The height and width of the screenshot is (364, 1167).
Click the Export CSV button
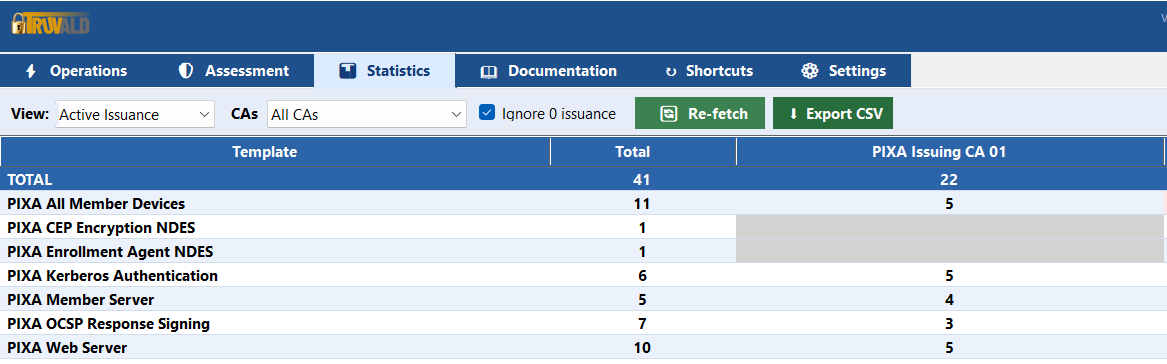pyautogui.click(x=833, y=114)
